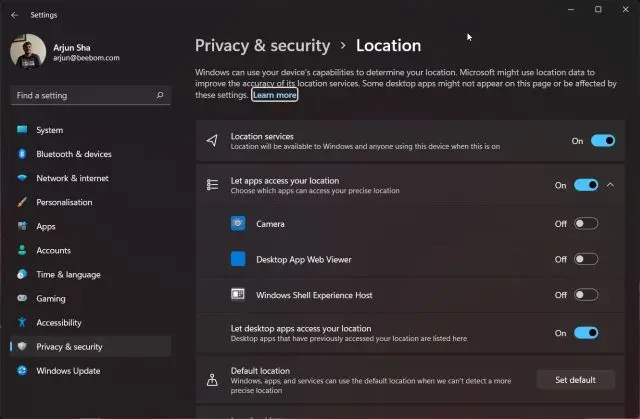This screenshot has height=419, width=640.
Task: Enable Camera location access toggle
Action: 586,224
